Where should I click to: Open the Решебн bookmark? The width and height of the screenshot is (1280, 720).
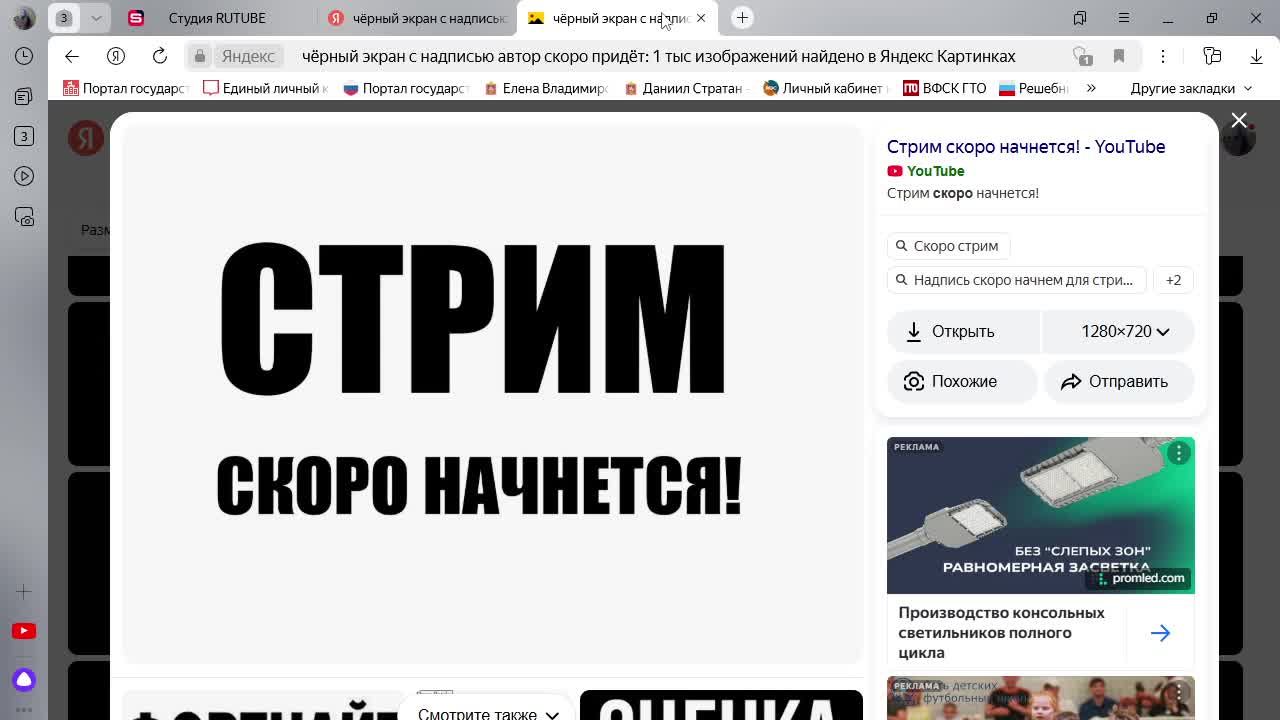click(x=1034, y=88)
